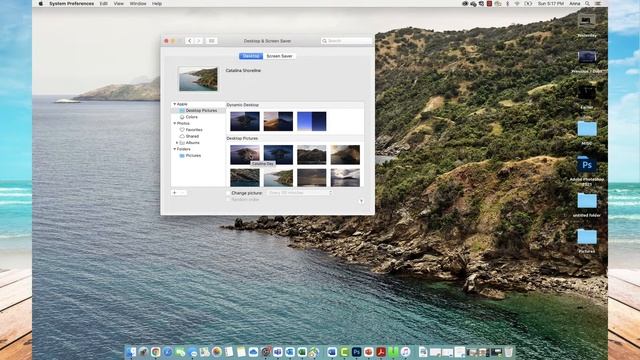640x360 pixels.
Task: Collapse the Apple group in the sidebar
Action: coord(175,104)
